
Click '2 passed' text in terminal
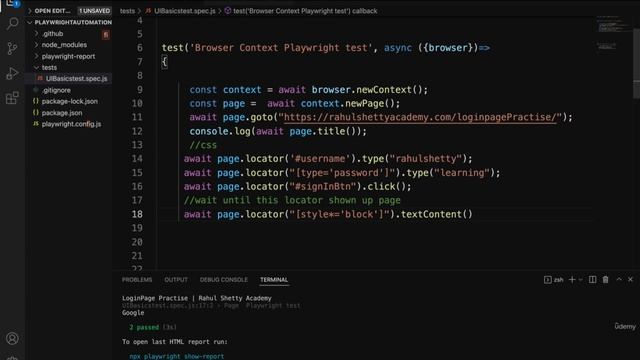click(x=144, y=327)
